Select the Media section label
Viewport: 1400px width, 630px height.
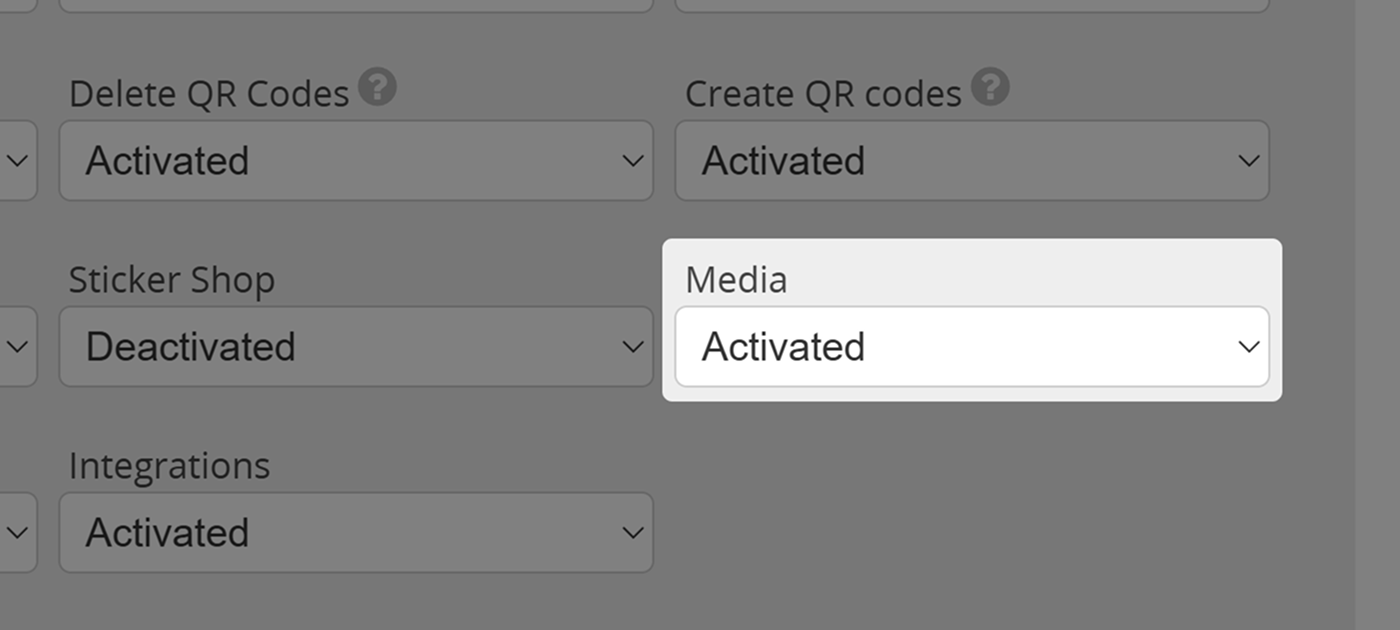tap(736, 280)
